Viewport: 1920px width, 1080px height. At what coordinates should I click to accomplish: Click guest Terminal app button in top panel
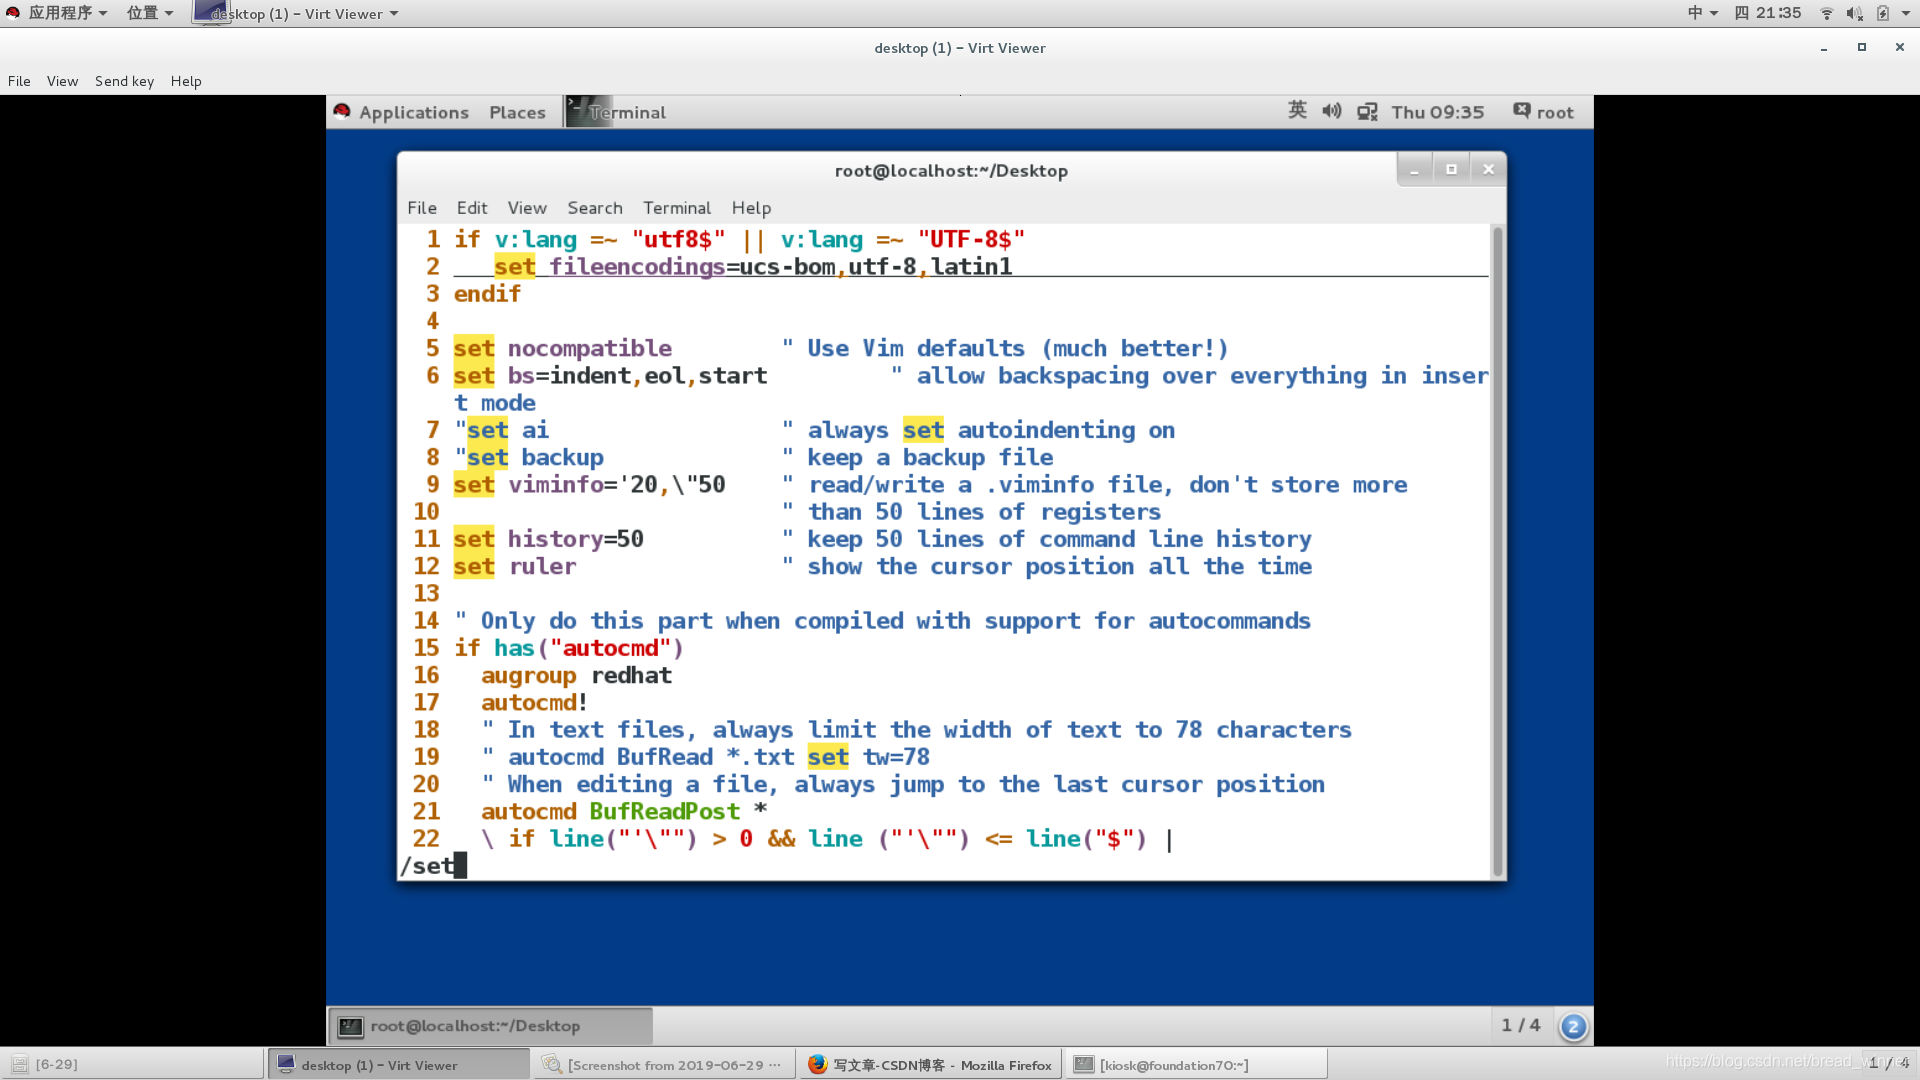616,112
